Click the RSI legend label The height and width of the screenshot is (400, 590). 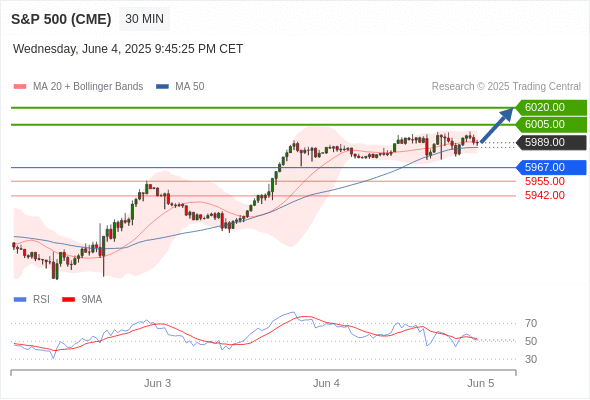click(41, 300)
